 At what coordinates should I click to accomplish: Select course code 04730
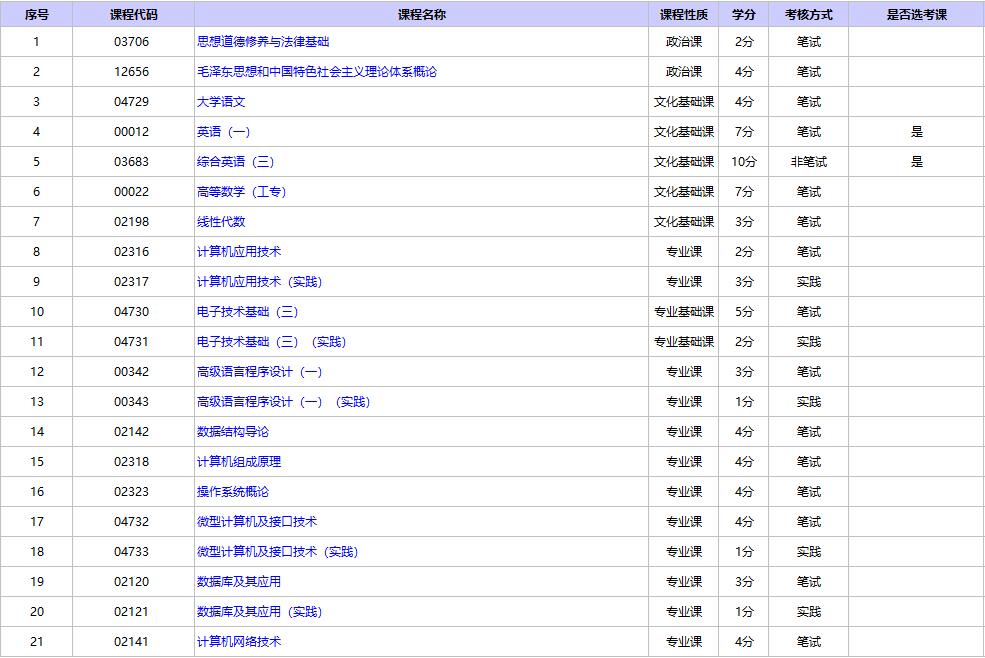click(132, 312)
